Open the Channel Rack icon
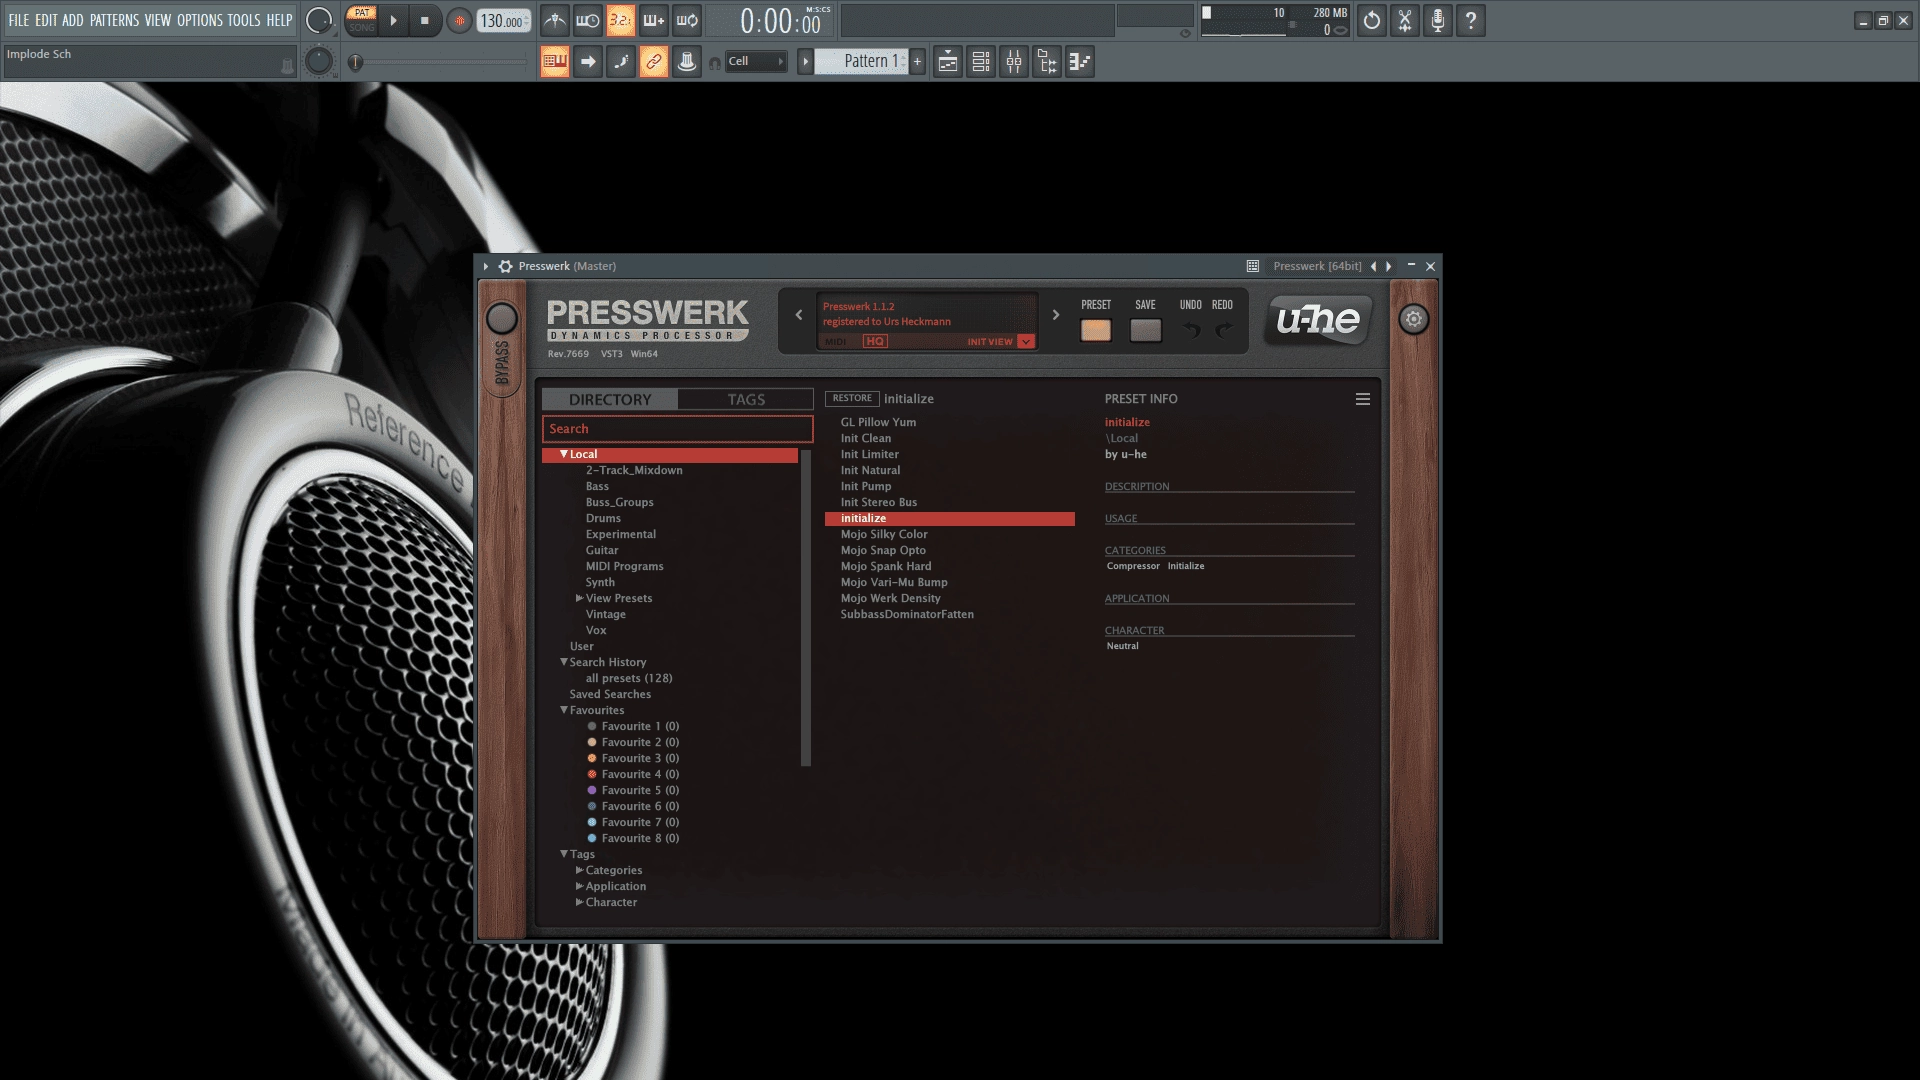 pyautogui.click(x=981, y=62)
